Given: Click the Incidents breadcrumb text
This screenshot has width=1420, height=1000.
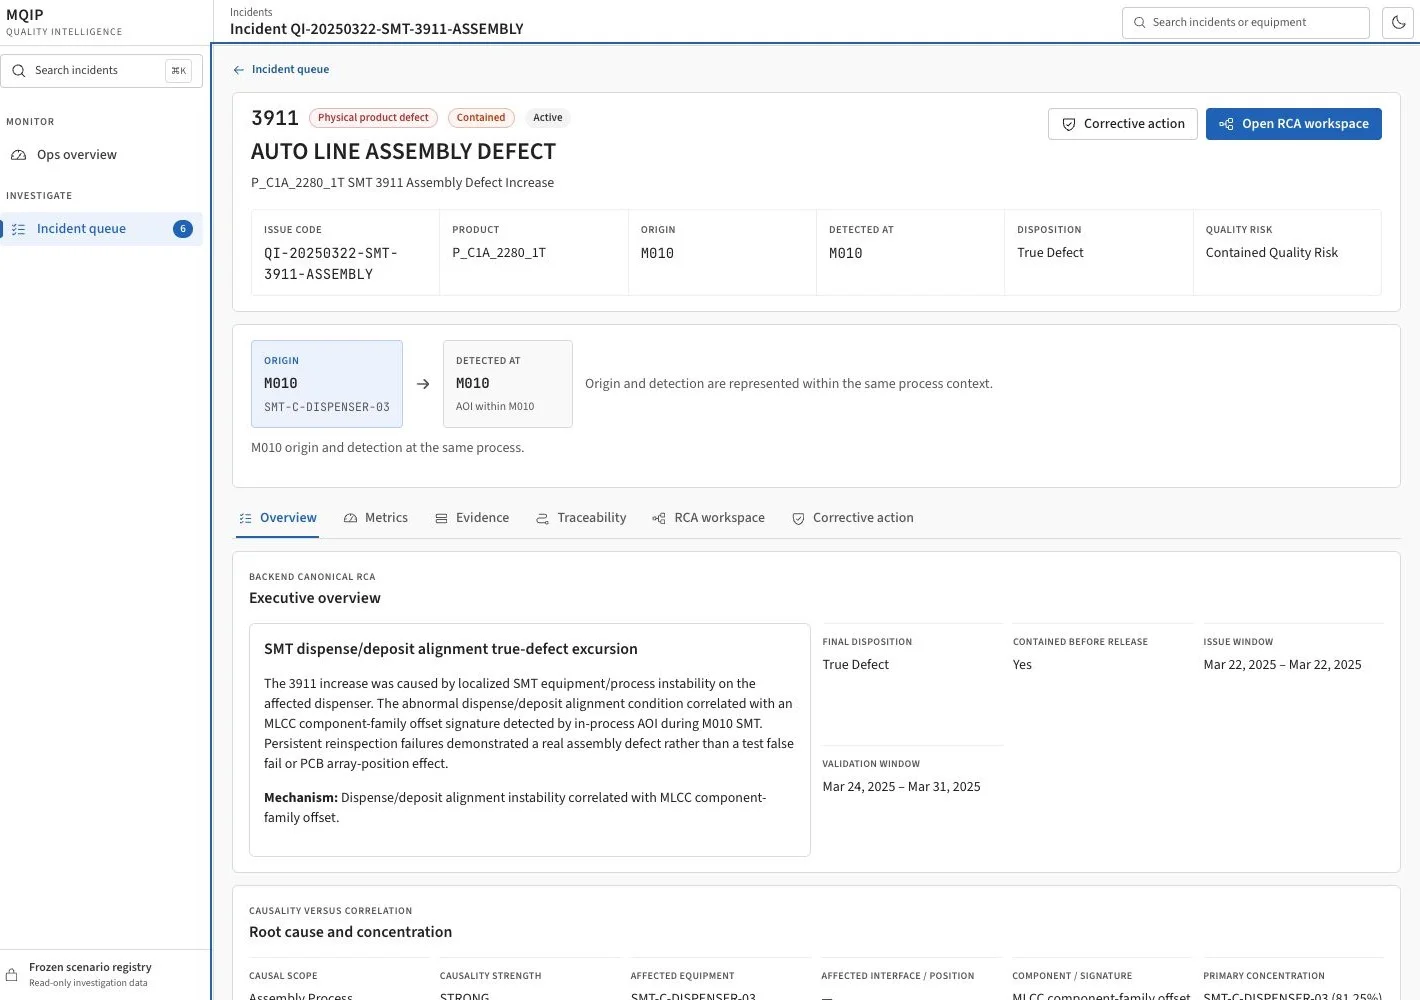Looking at the screenshot, I should (x=251, y=12).
